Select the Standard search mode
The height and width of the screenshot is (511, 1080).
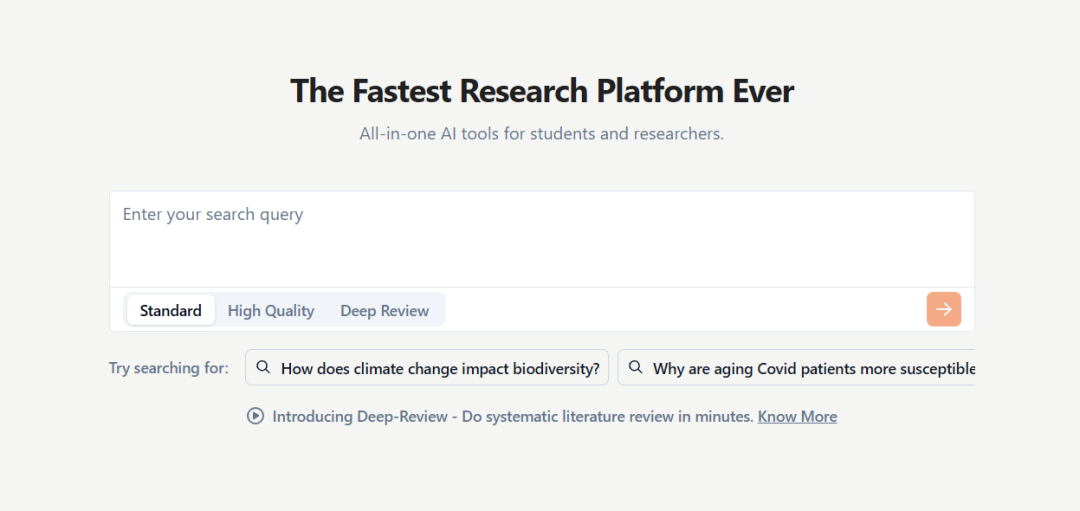point(171,310)
